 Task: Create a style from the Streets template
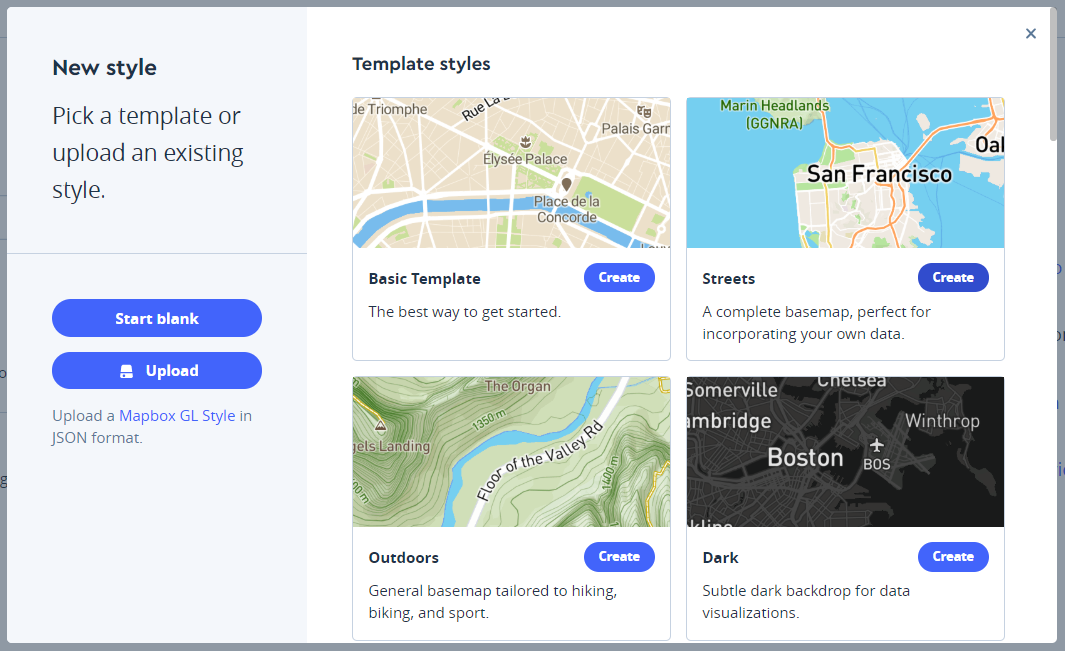[953, 277]
